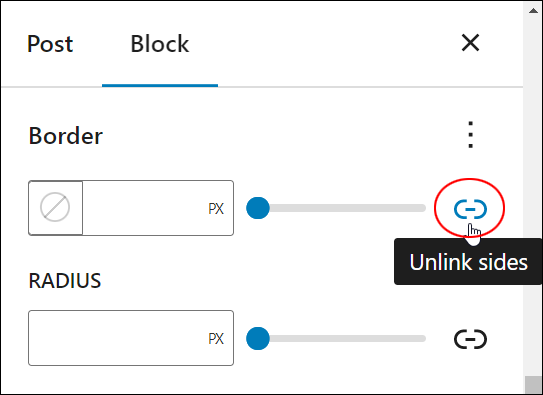Close the settings sidebar with X

point(470,43)
